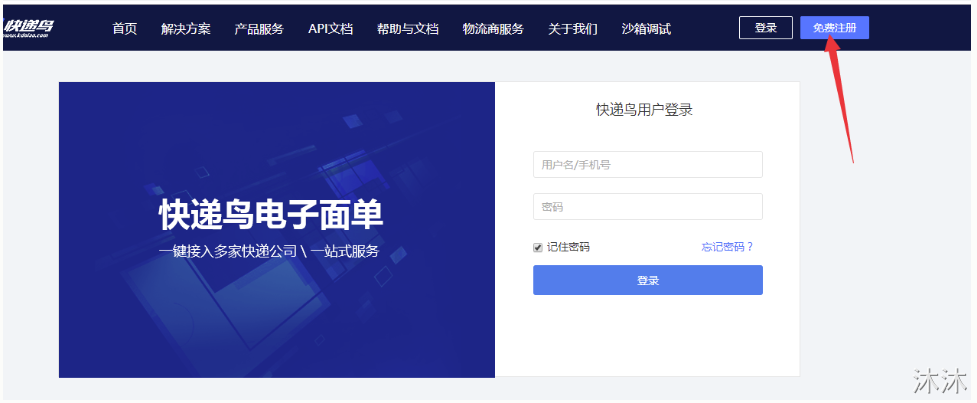Viewport: 977px width, 403px height.
Task: Open 帮助与文档 menu item
Action: point(407,29)
